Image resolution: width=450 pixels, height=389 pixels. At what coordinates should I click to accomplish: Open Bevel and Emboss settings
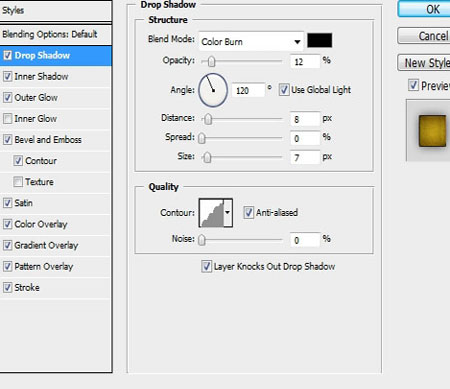(x=48, y=139)
